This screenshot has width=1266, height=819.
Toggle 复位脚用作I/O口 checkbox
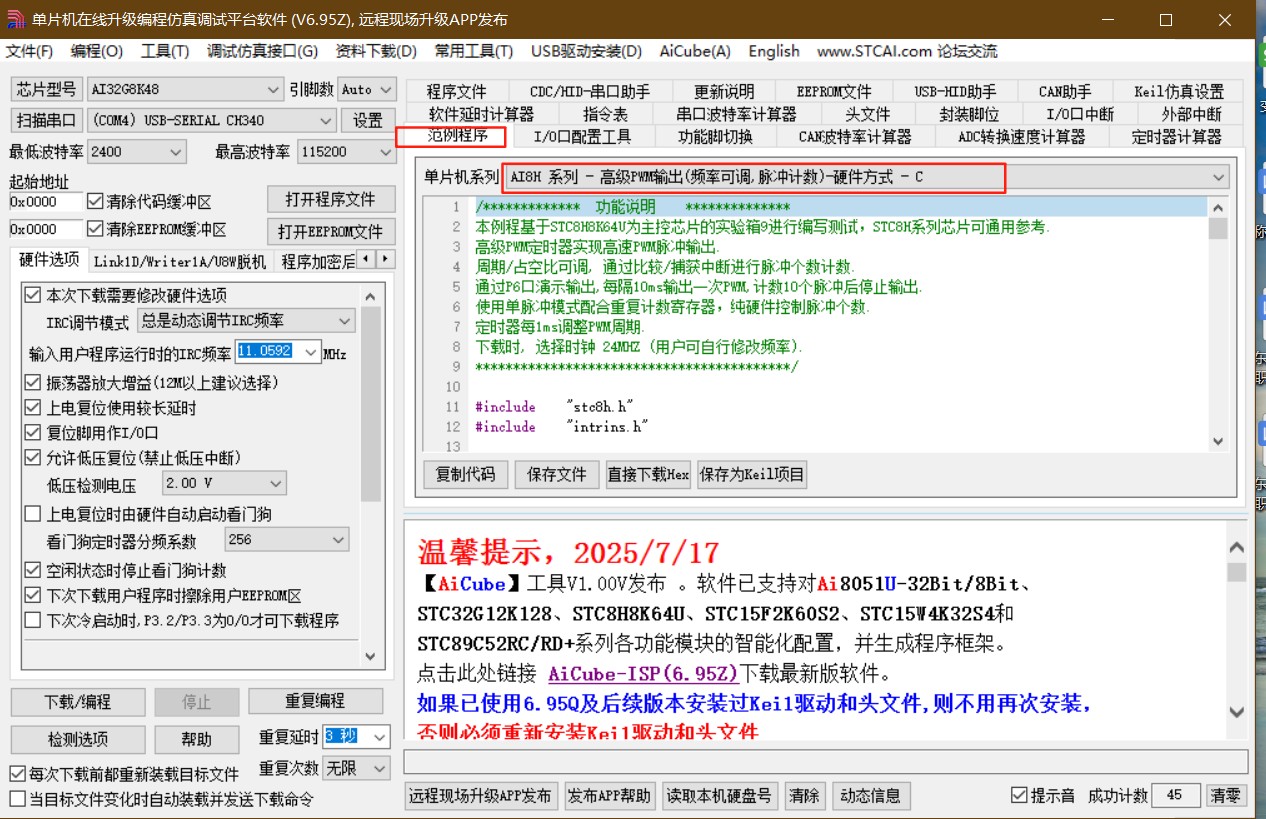[32, 433]
